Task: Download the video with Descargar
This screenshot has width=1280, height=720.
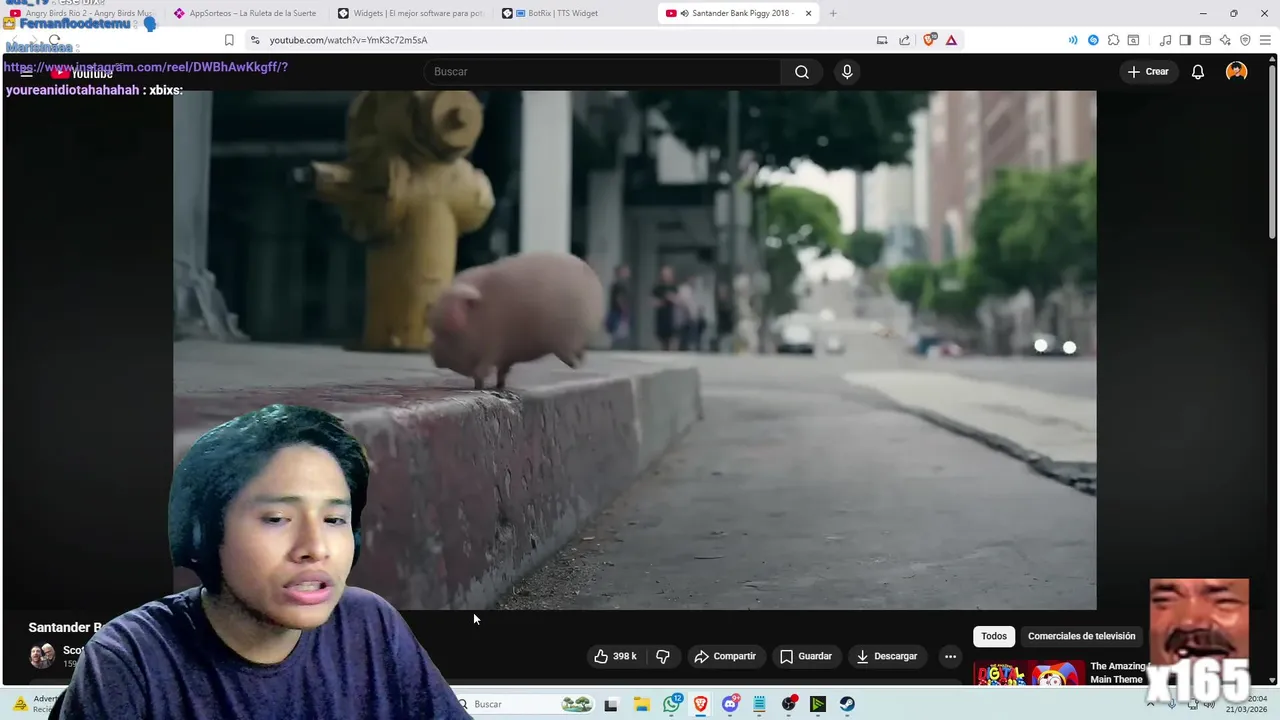Action: (x=887, y=656)
